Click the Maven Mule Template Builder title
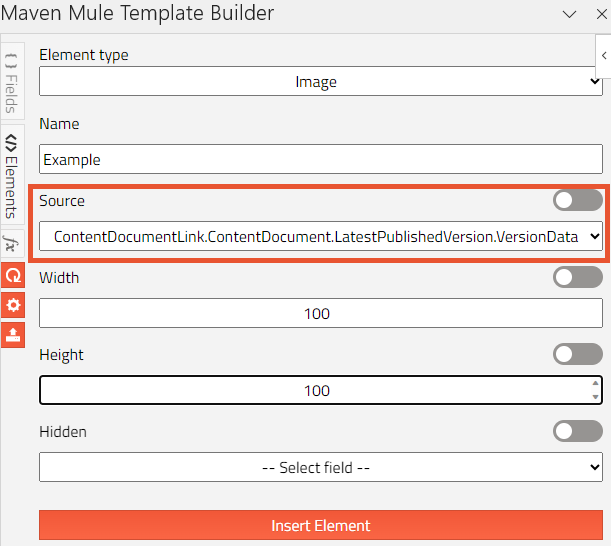This screenshot has width=611, height=546. pyautogui.click(x=137, y=13)
